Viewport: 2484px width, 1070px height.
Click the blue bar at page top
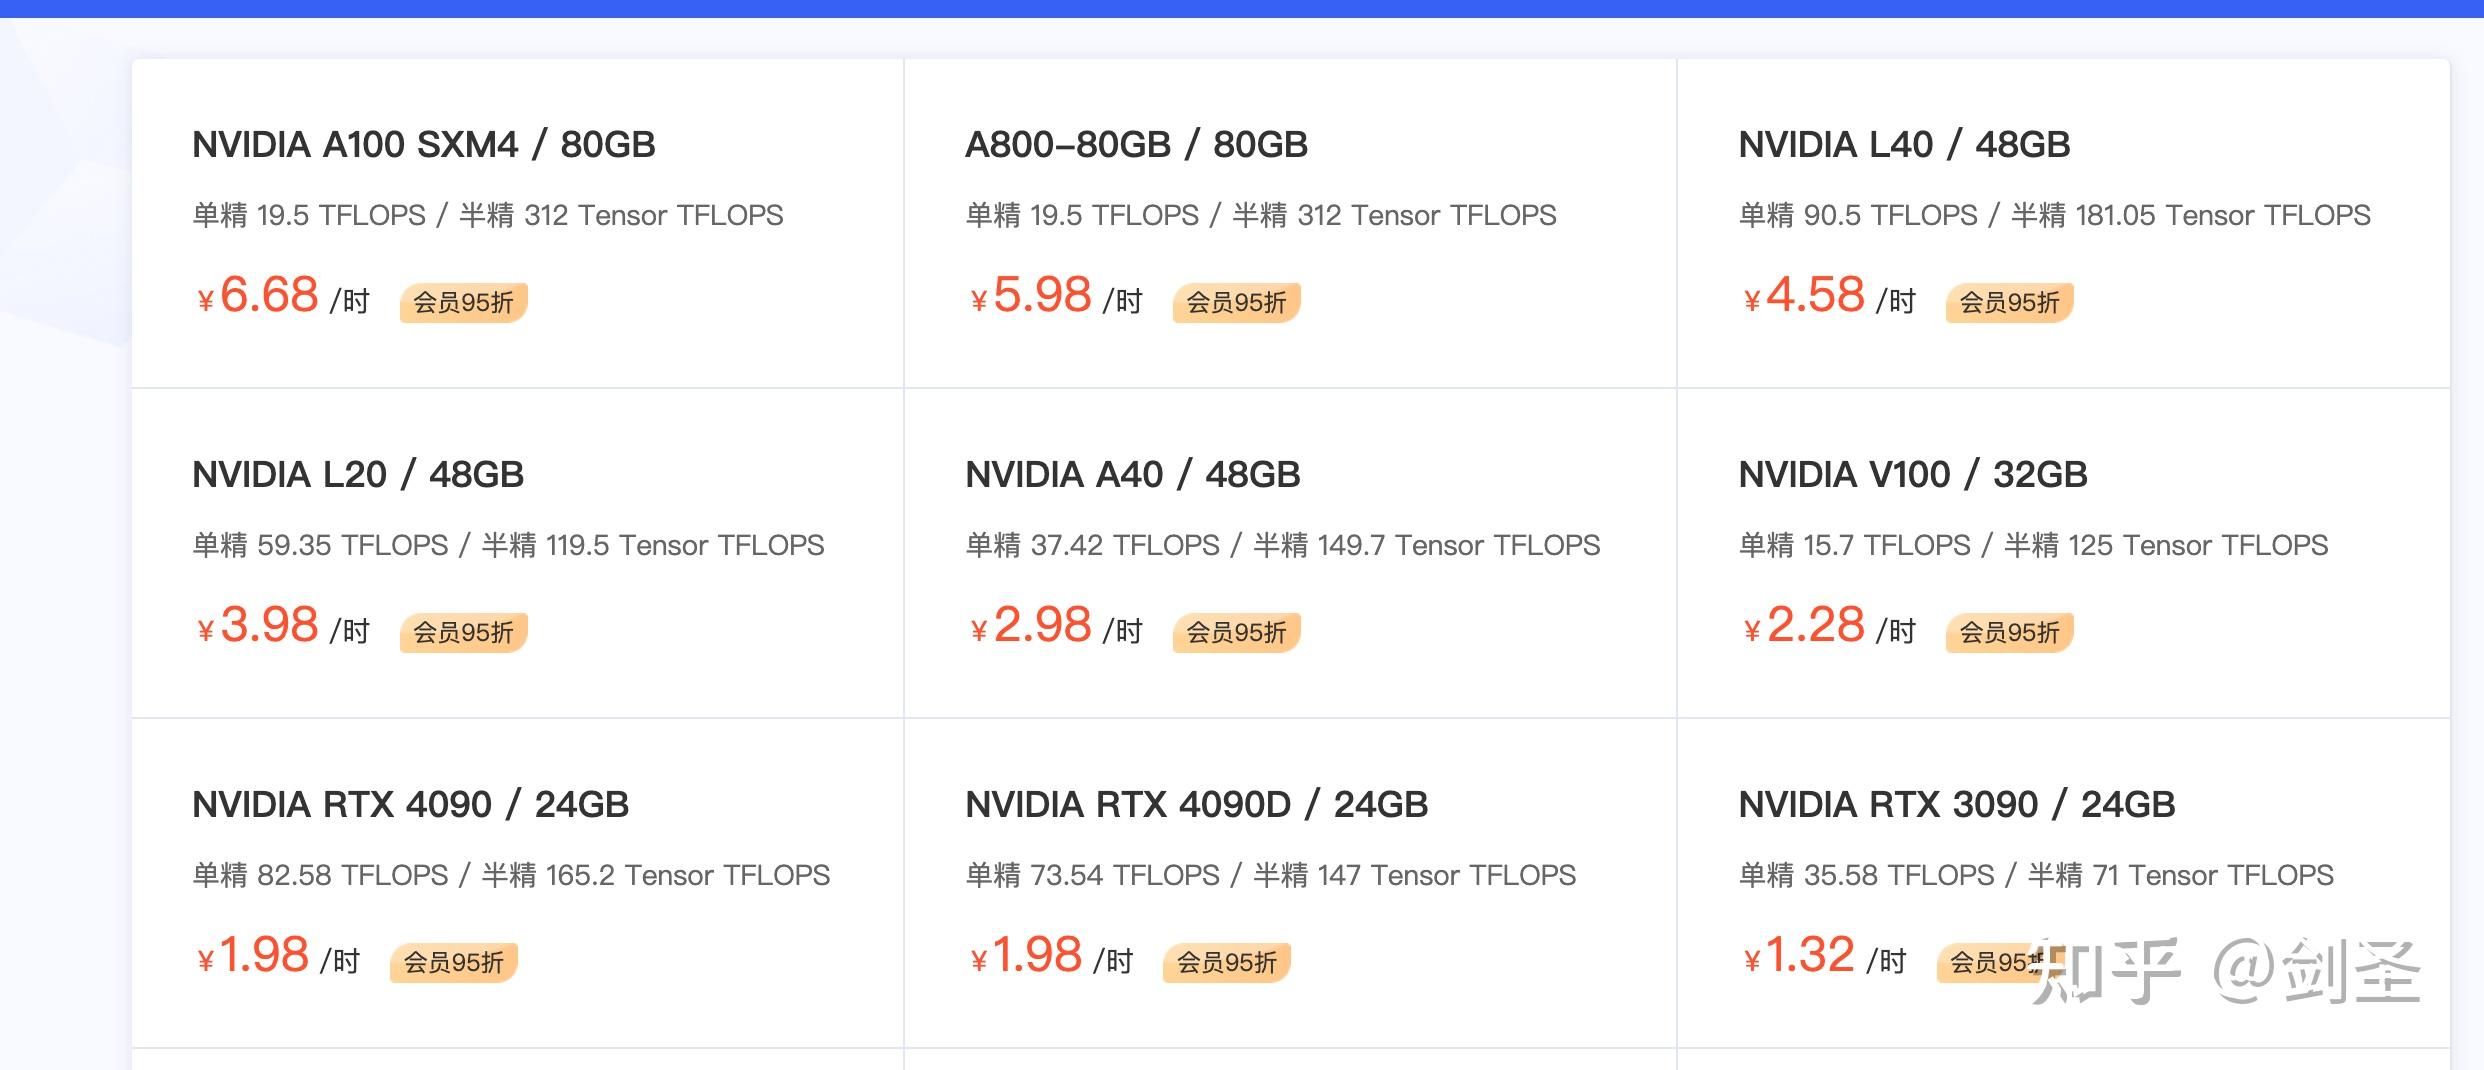1242,8
